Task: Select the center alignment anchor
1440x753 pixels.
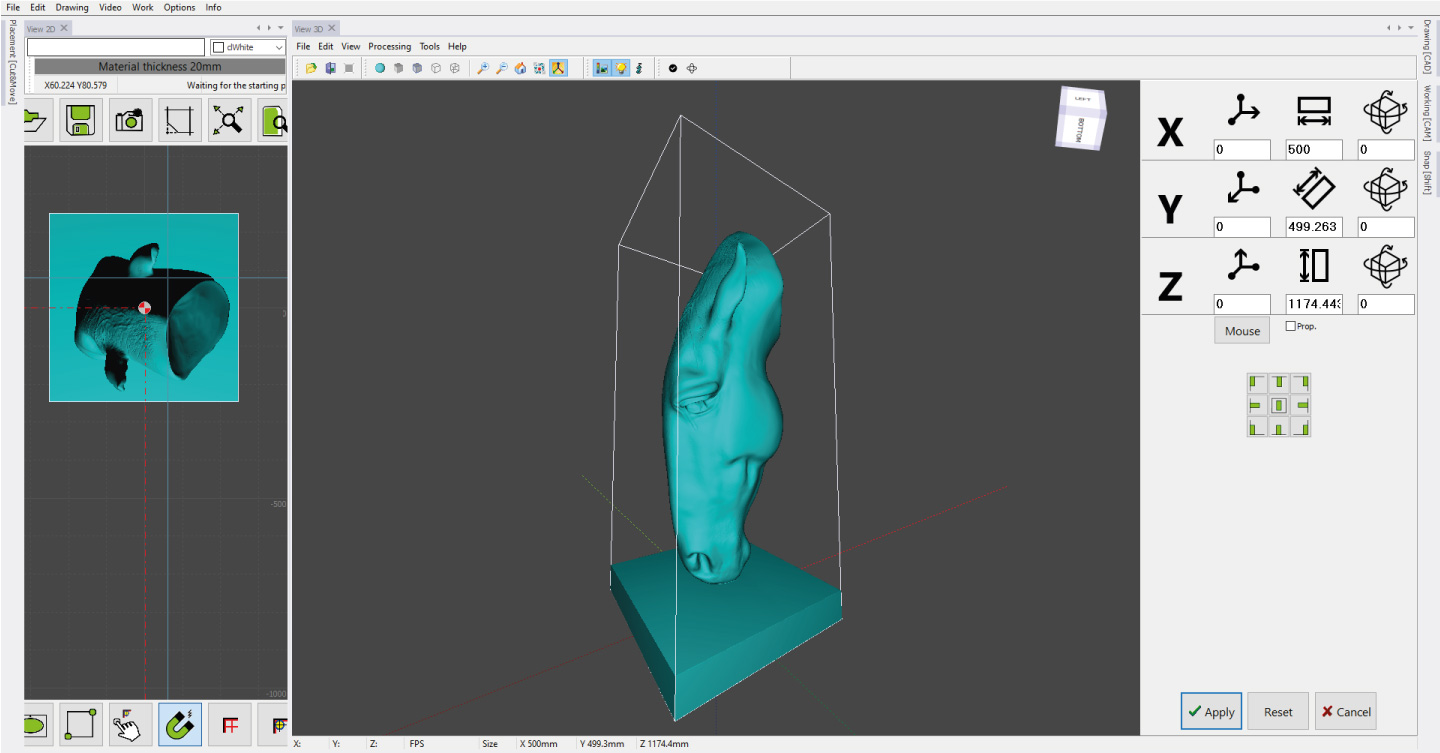Action: 1279,406
